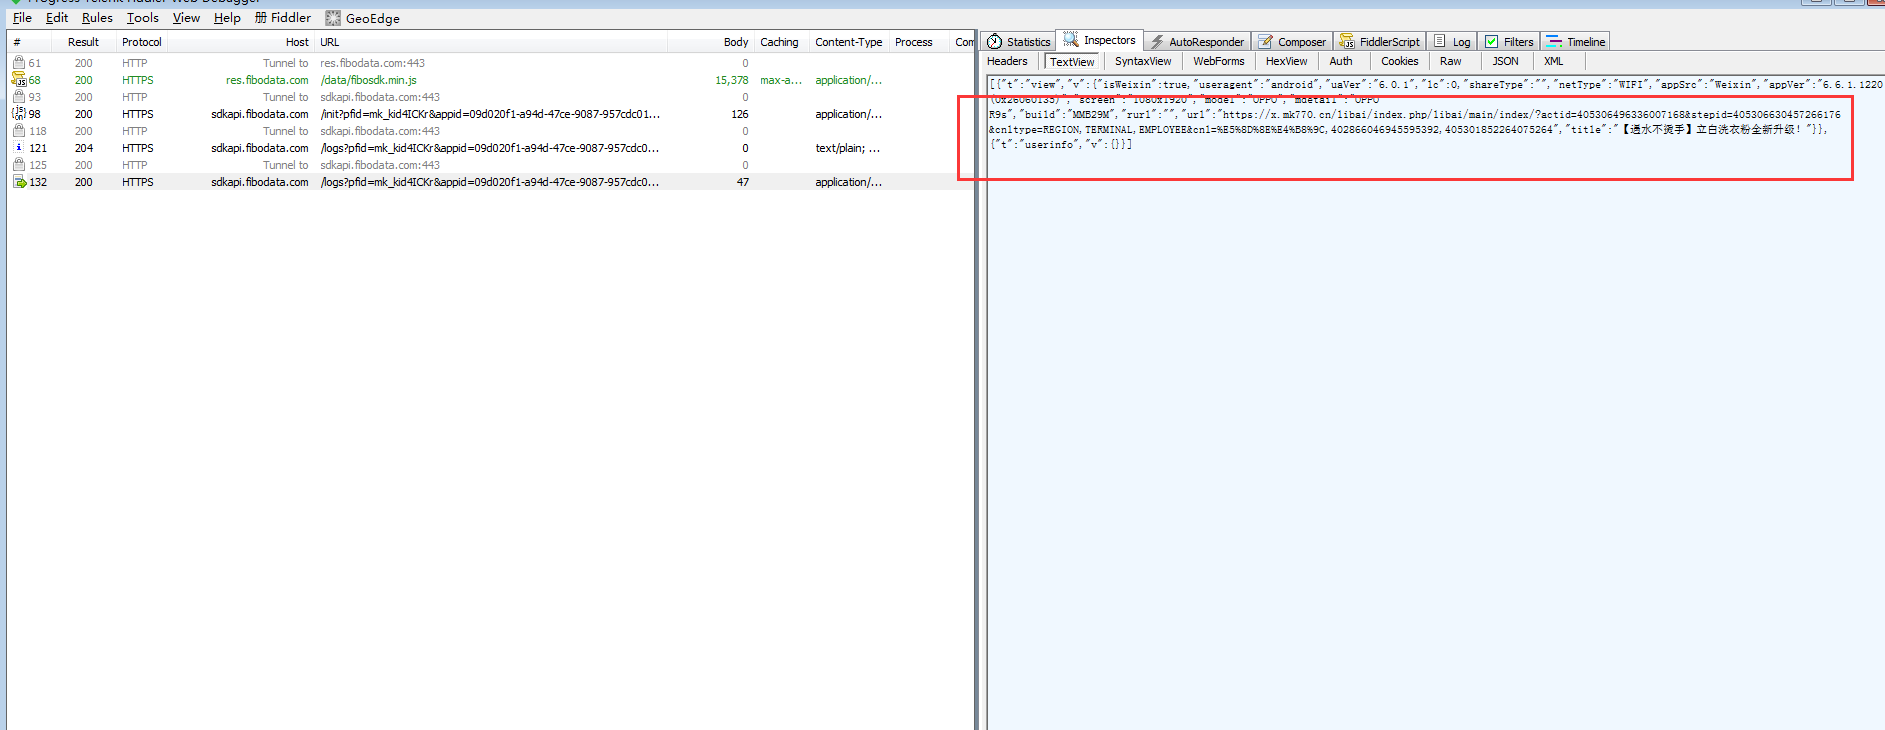Open the File menu
This screenshot has height=730, width=1885.
point(22,18)
